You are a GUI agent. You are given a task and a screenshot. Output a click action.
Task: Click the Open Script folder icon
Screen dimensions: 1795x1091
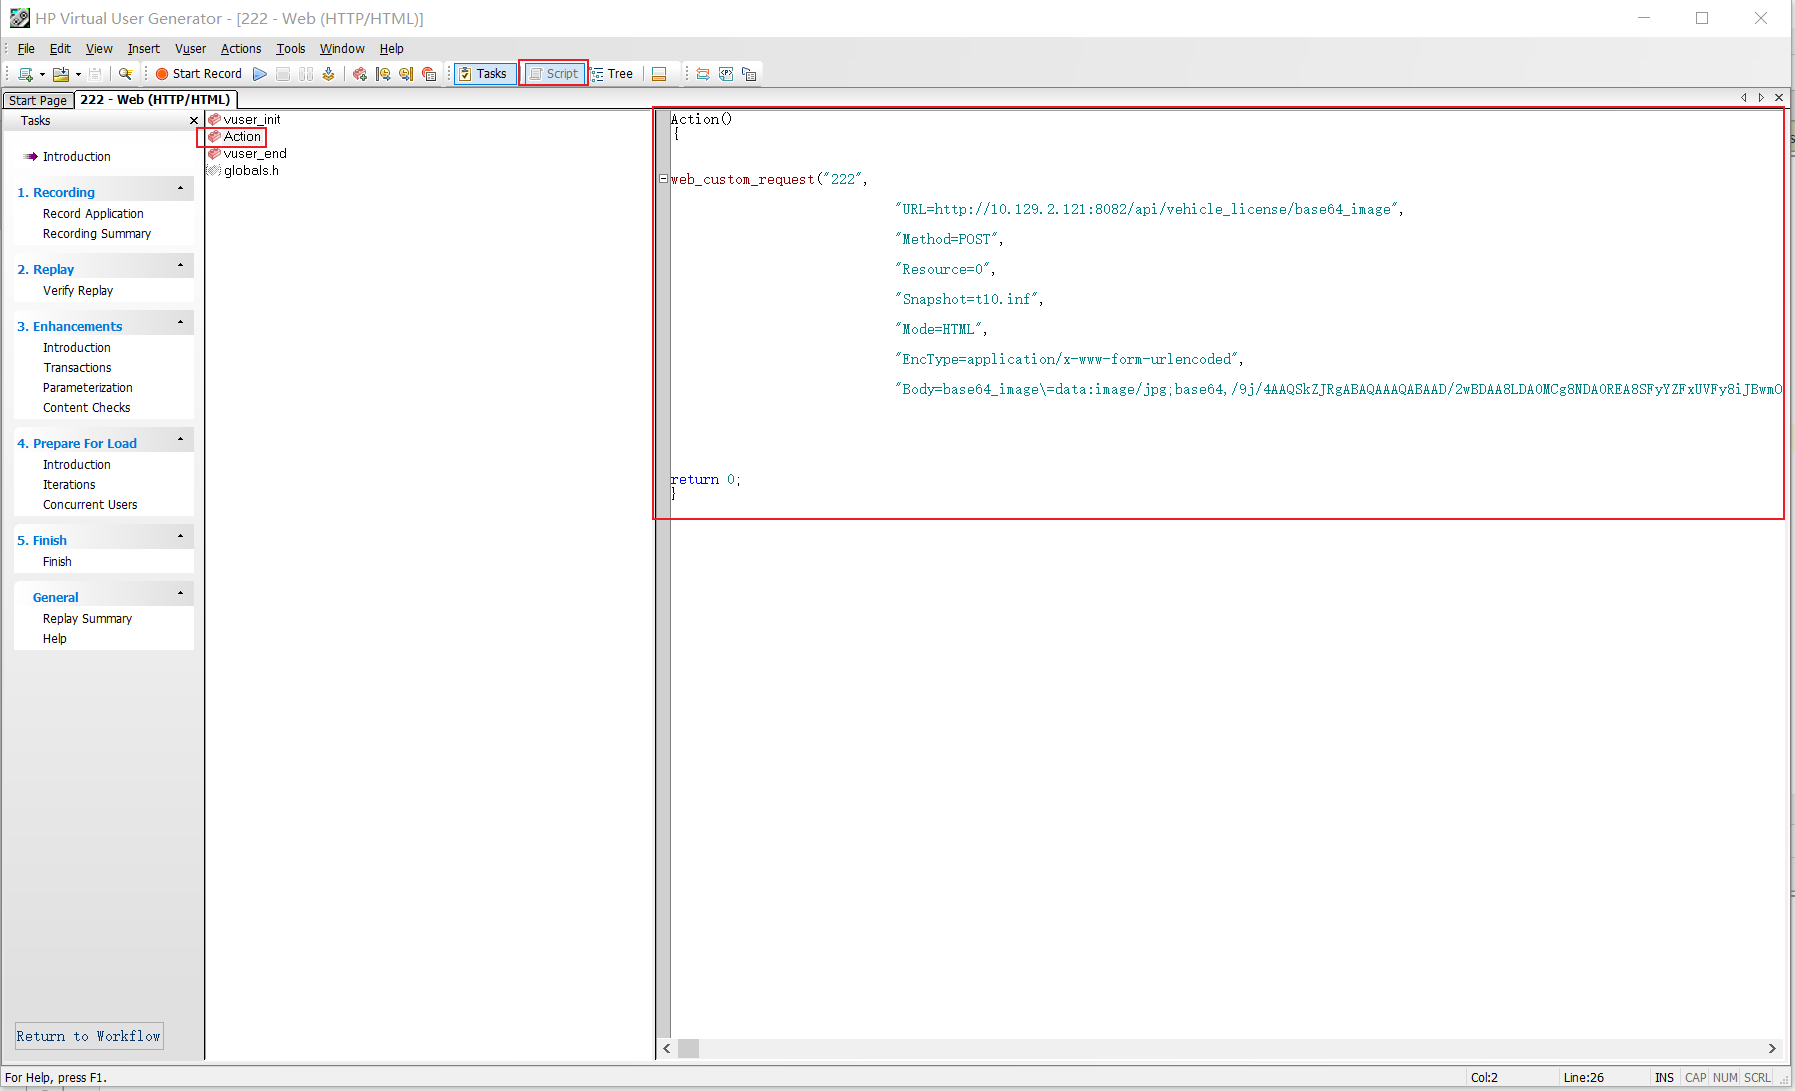pos(61,74)
